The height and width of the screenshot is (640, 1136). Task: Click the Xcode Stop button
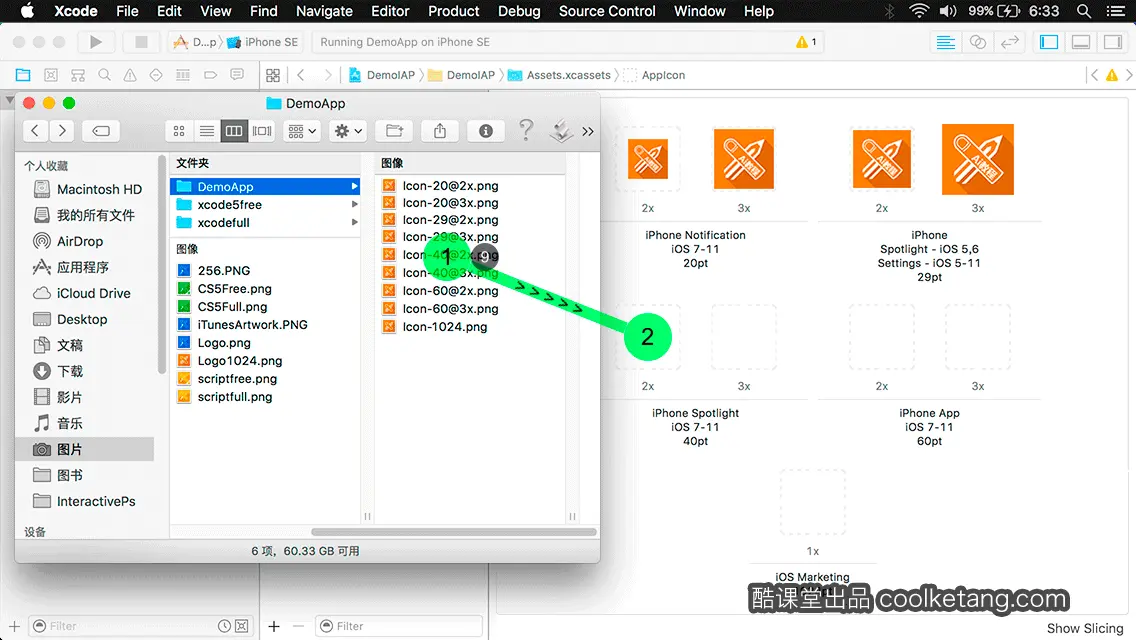141,42
